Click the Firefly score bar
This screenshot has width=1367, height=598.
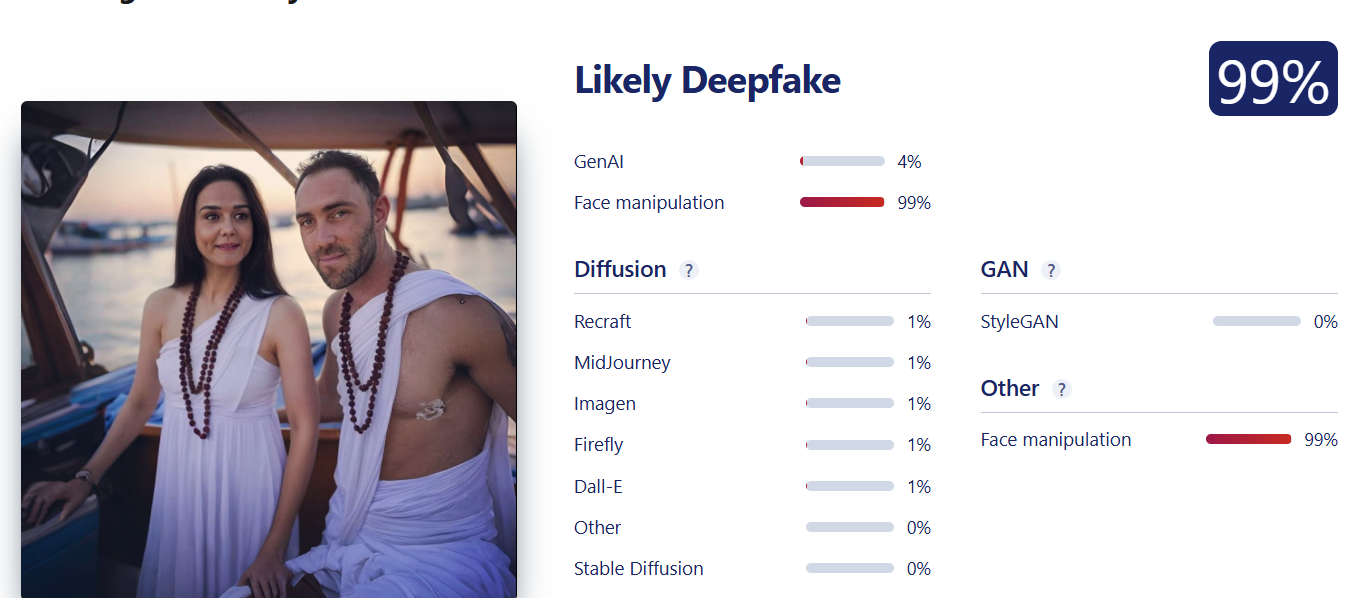849,445
